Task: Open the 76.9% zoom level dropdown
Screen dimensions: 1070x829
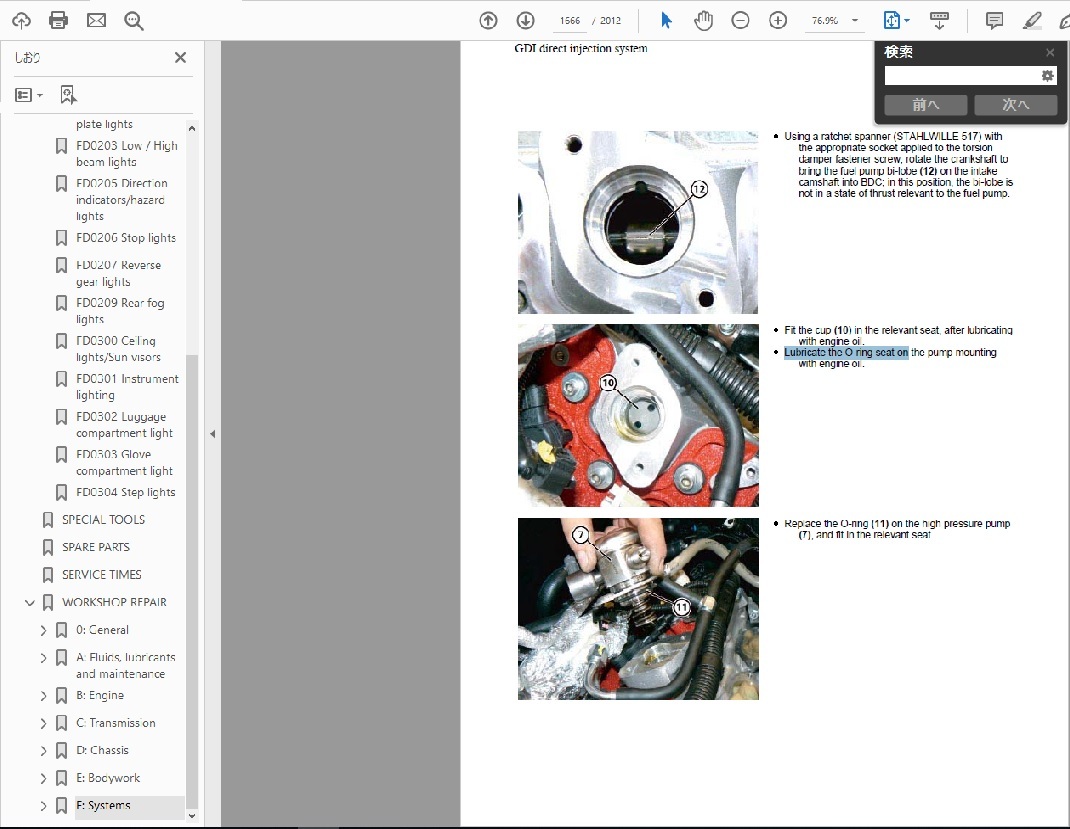Action: click(855, 20)
